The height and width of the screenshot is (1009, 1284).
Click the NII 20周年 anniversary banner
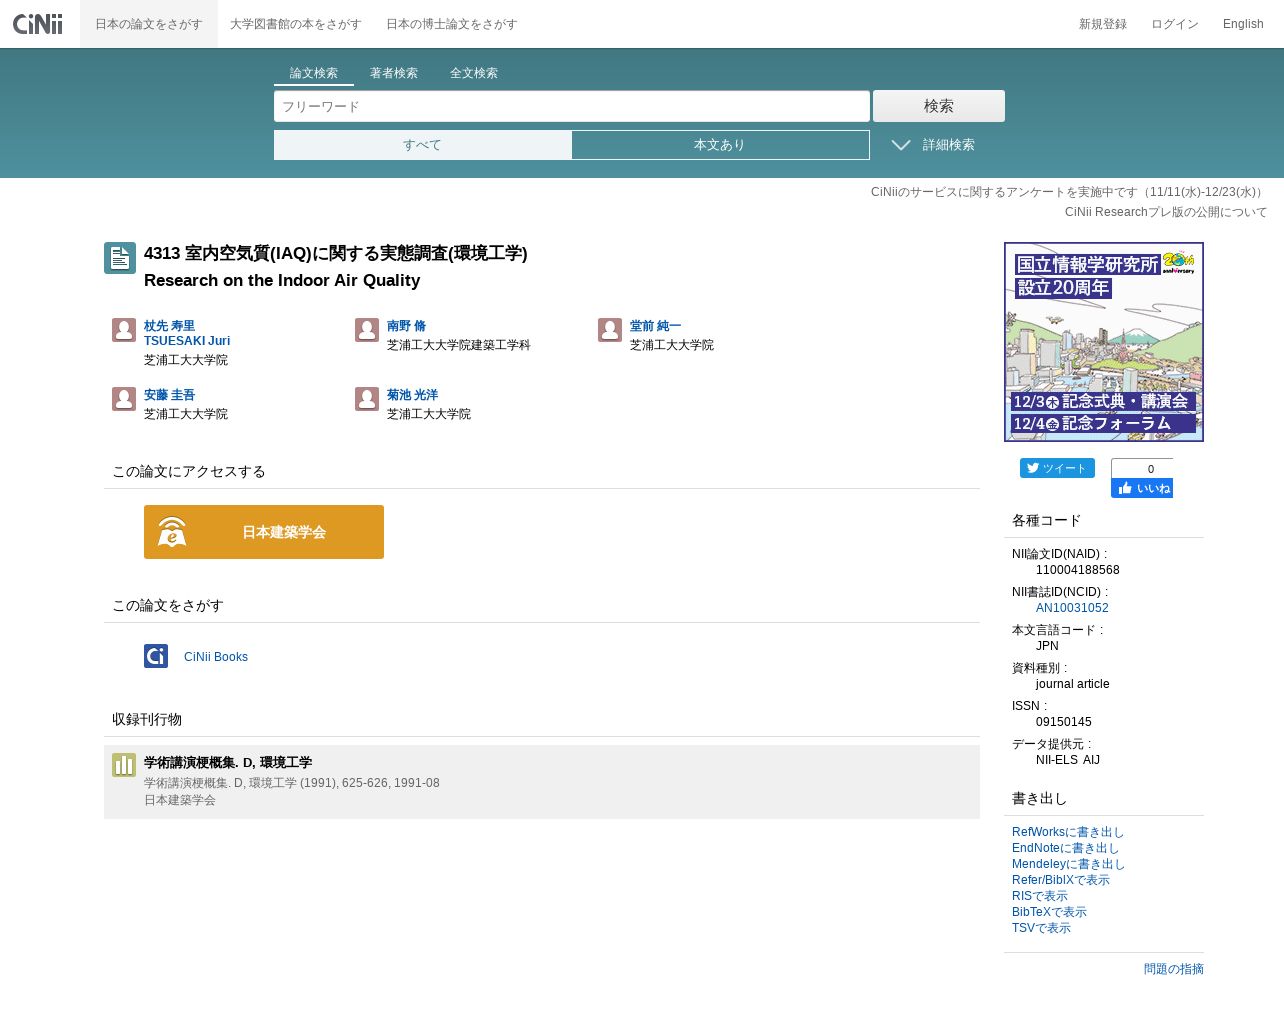1104,342
